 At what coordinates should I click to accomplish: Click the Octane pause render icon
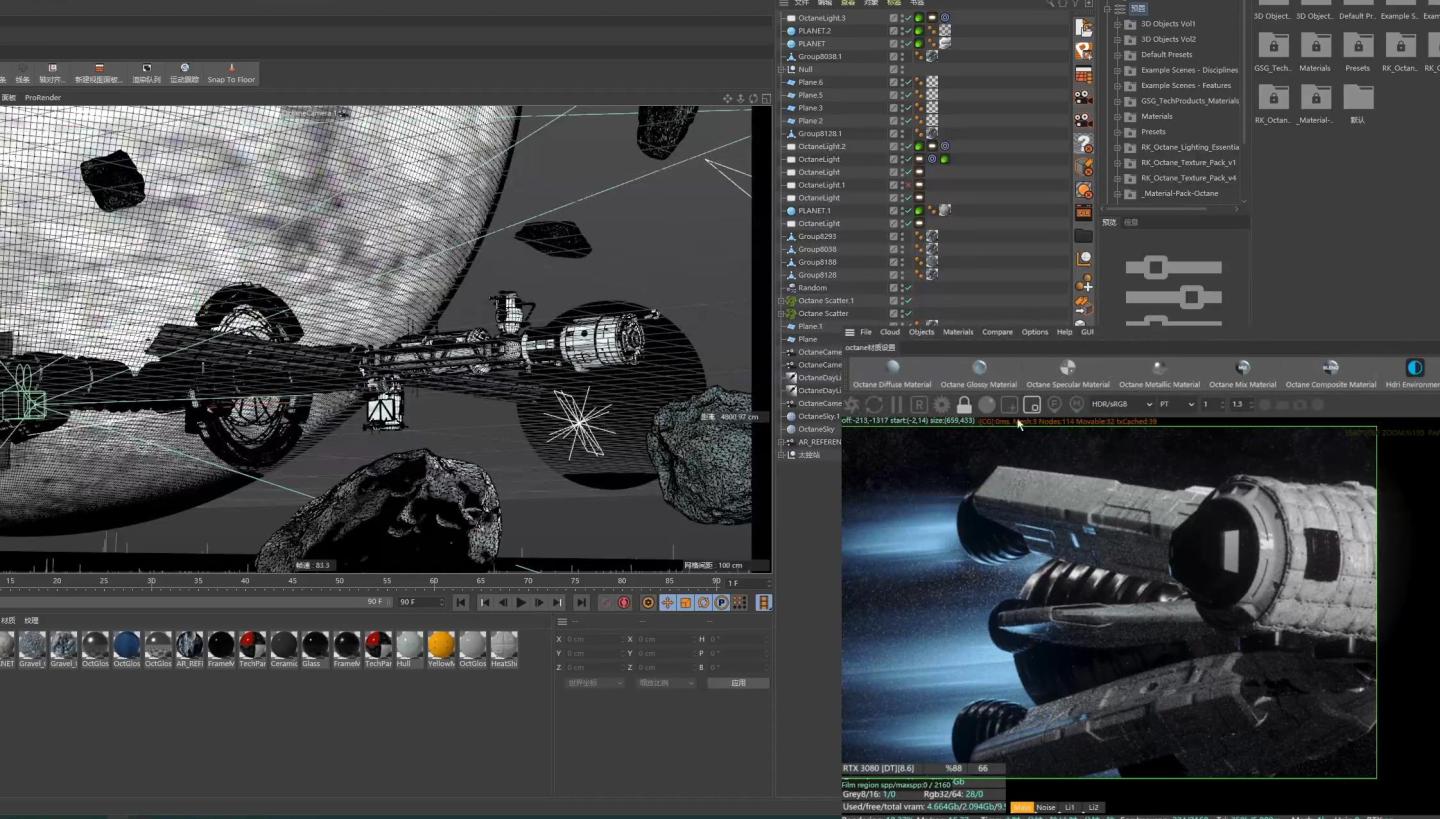[897, 404]
